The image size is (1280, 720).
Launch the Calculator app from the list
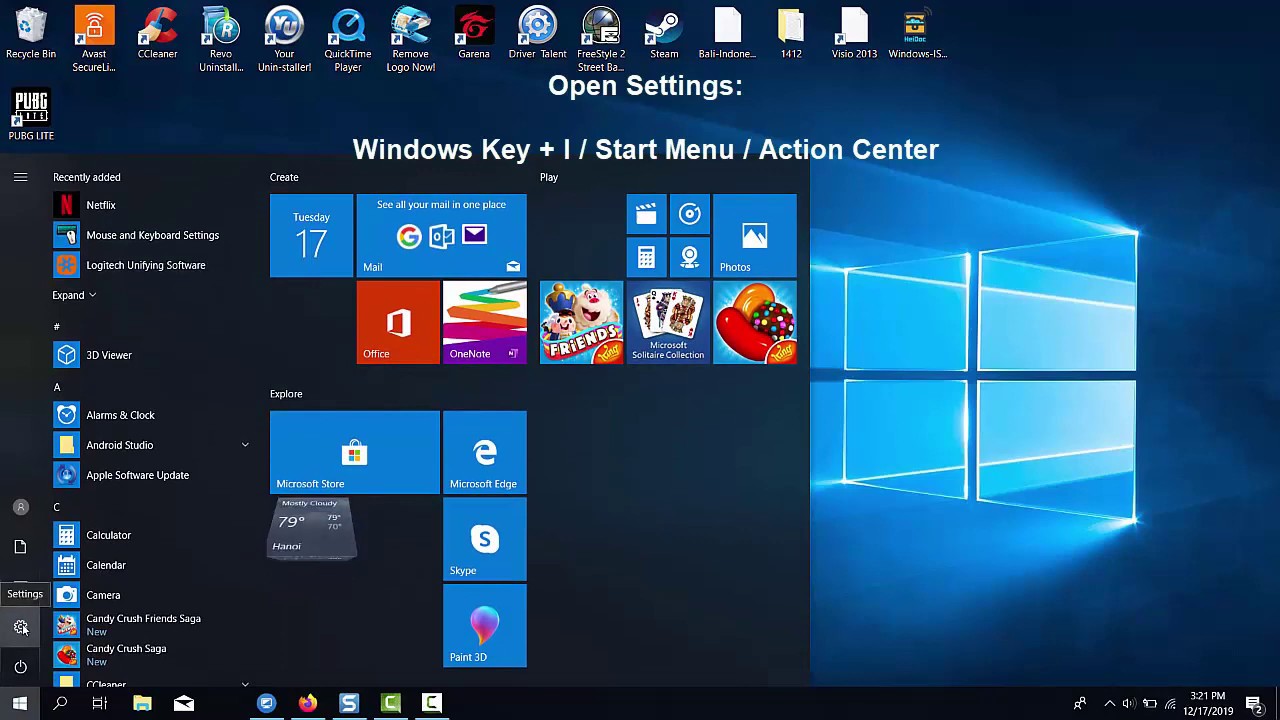150,535
